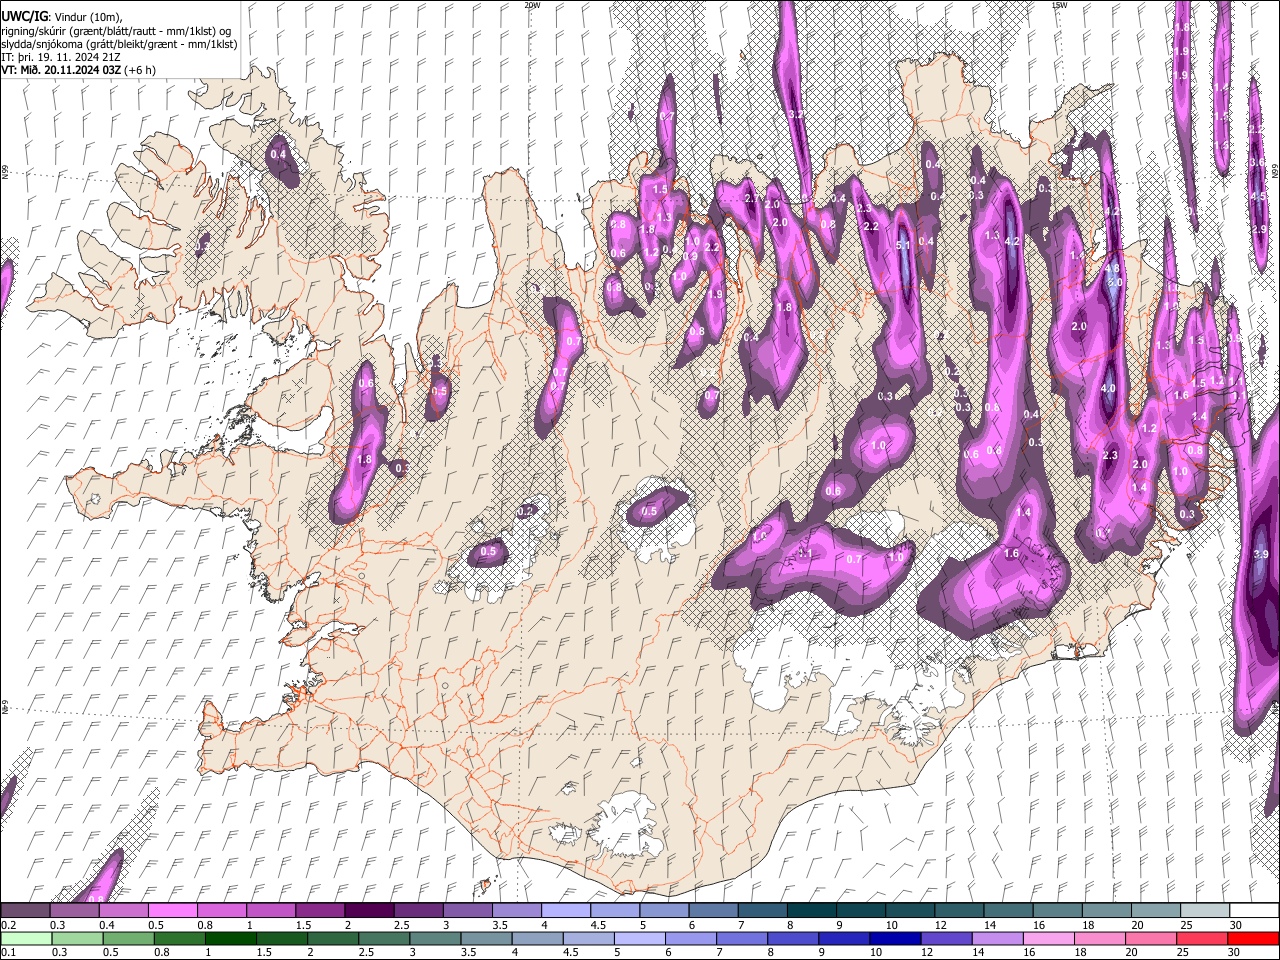Image resolution: width=1280 pixels, height=960 pixels.
Task: Pick the dark teal snow swatch starting at 8
Action: click(812, 910)
